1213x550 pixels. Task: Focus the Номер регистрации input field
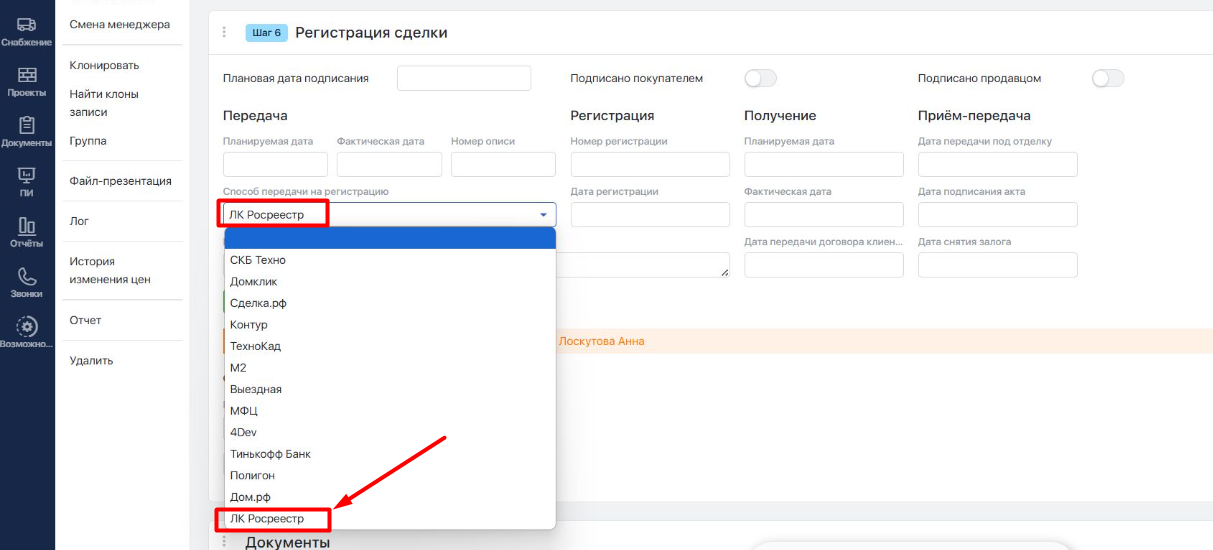point(650,165)
